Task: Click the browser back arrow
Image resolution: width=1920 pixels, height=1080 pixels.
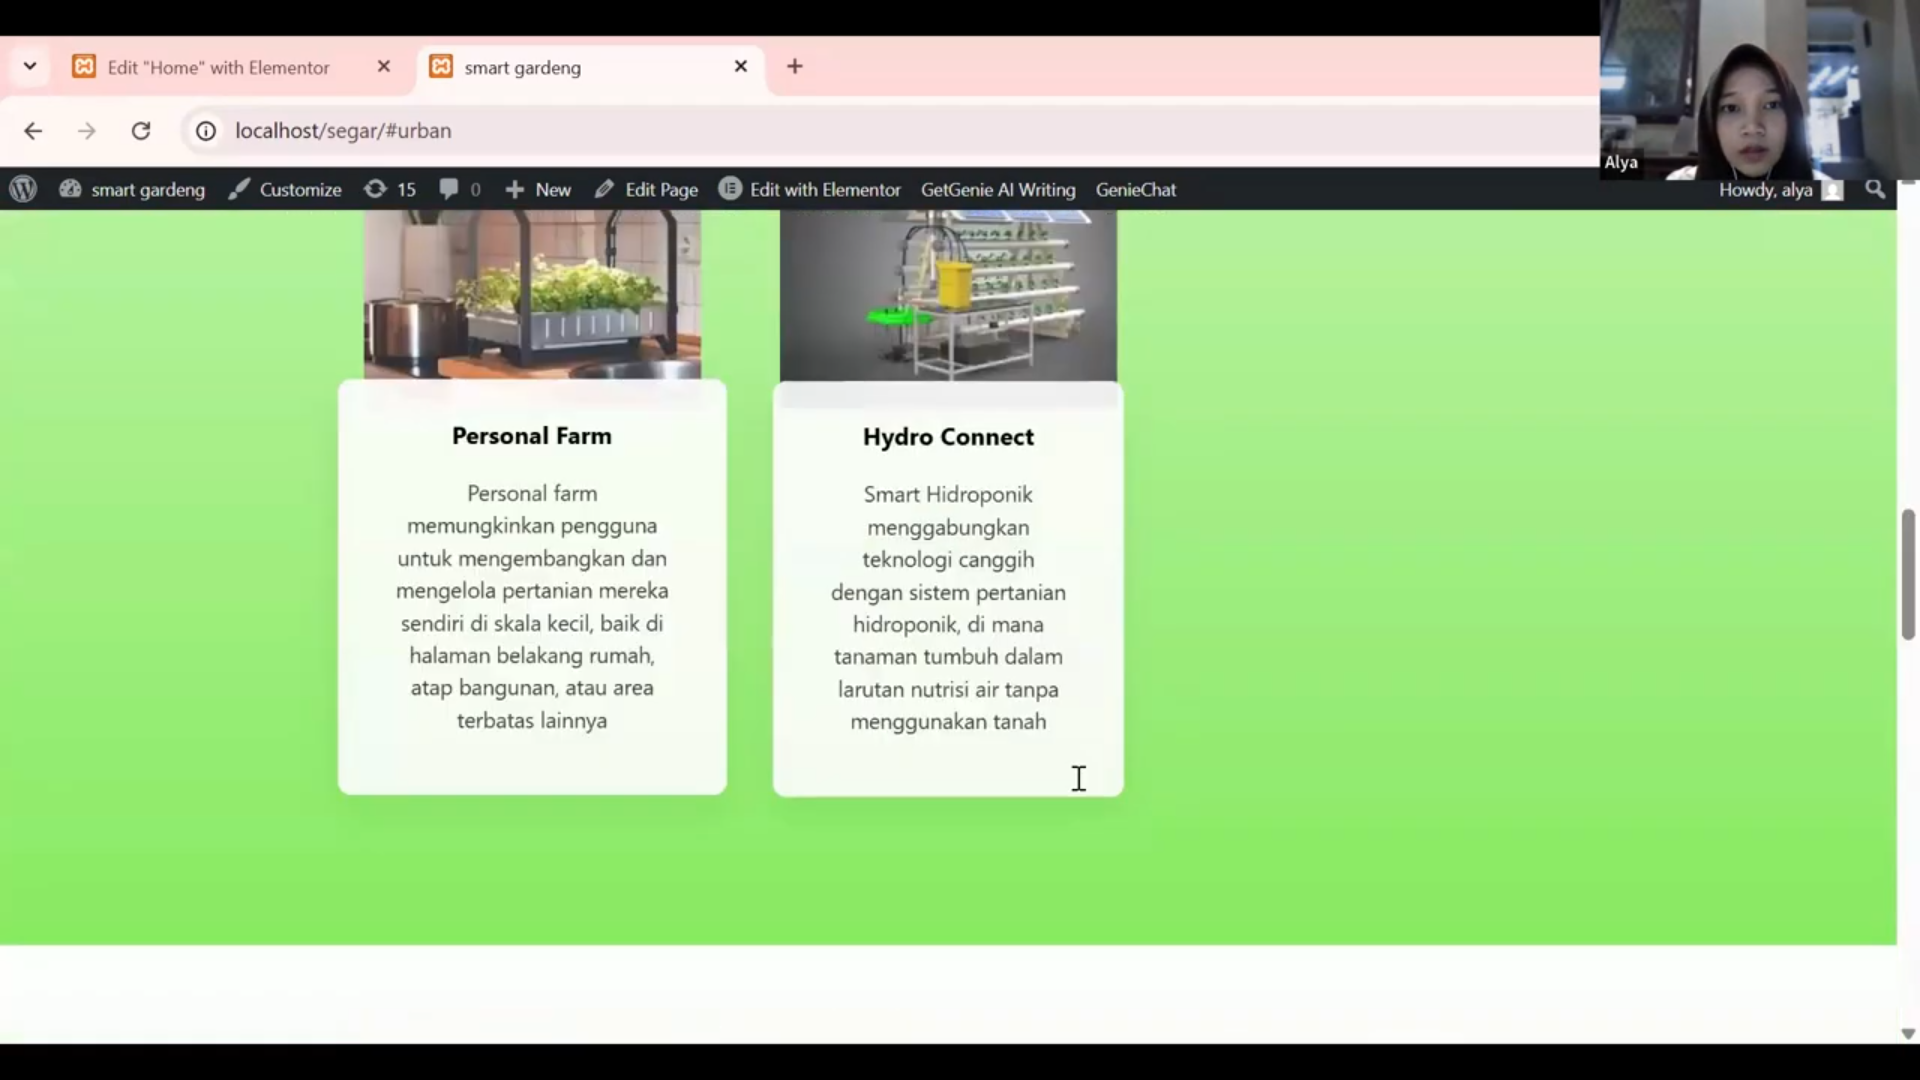Action: pyautogui.click(x=33, y=131)
